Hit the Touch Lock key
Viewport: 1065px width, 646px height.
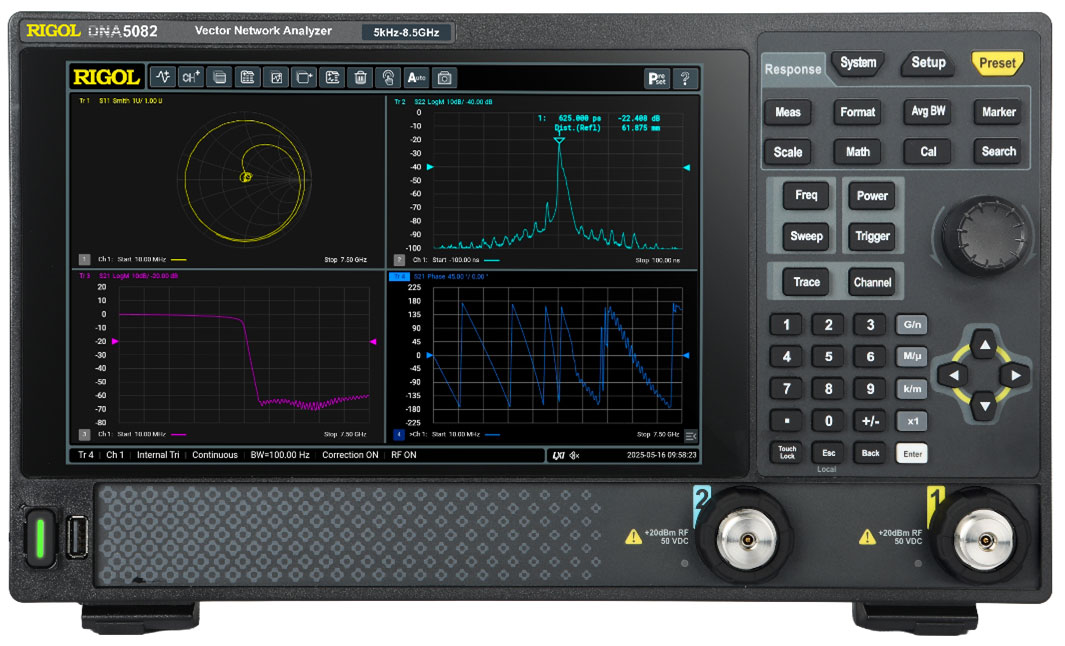point(787,453)
